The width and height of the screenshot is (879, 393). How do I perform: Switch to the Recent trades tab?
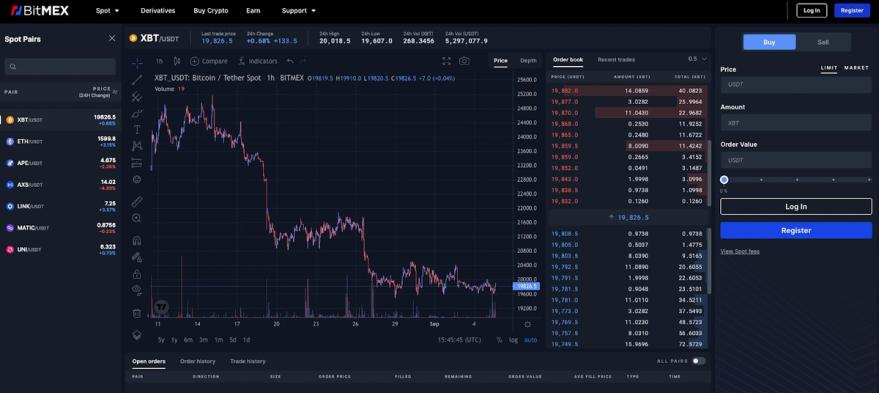click(x=616, y=59)
